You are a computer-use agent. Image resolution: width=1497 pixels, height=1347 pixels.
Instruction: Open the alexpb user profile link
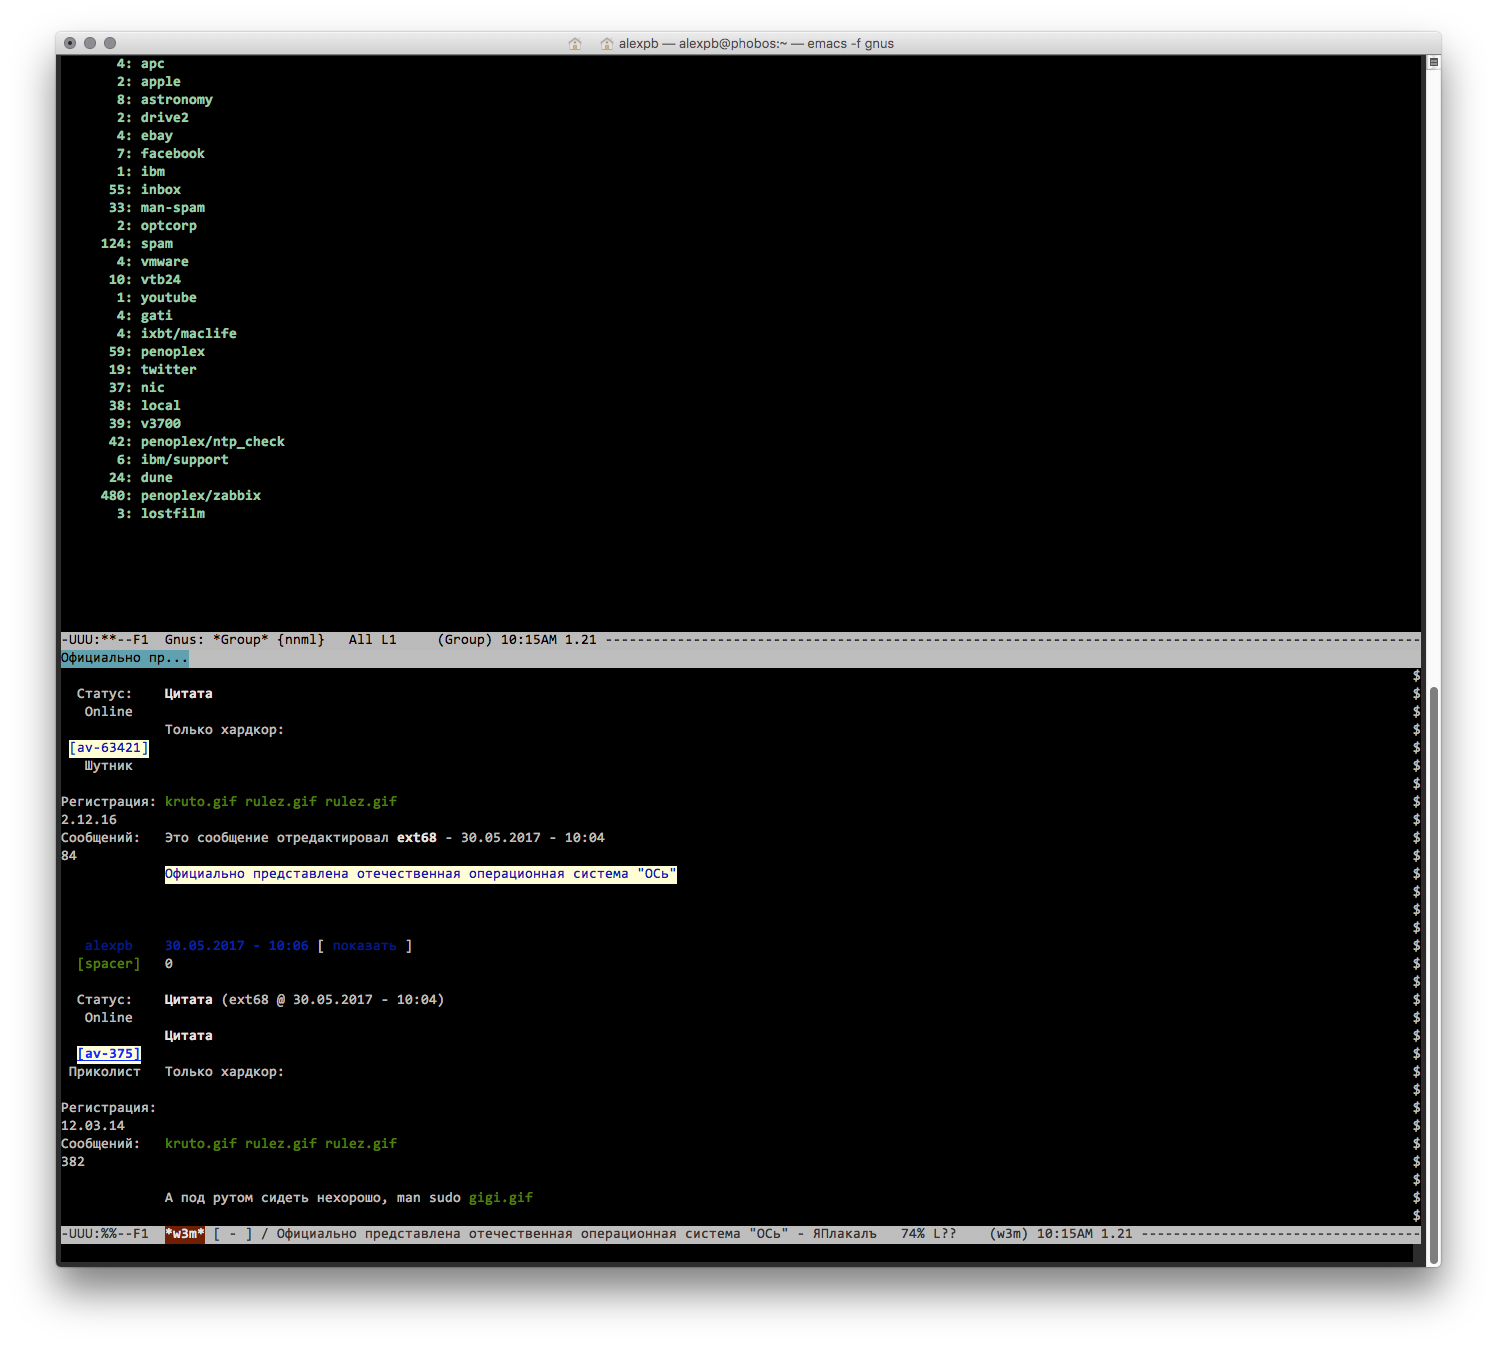point(109,946)
